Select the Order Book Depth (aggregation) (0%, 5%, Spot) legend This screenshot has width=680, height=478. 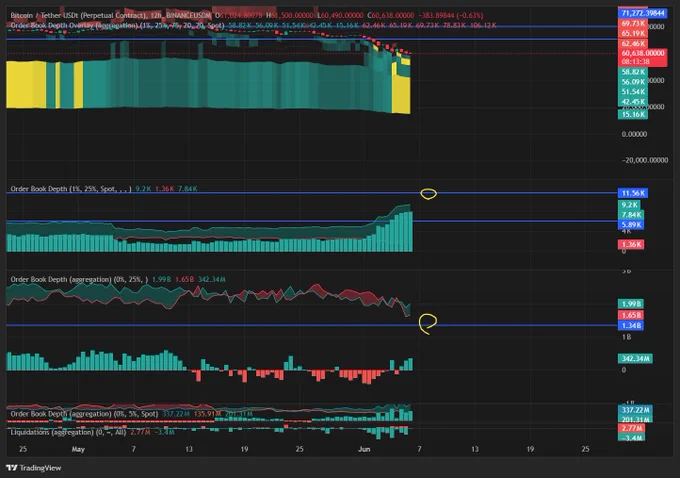(84, 414)
